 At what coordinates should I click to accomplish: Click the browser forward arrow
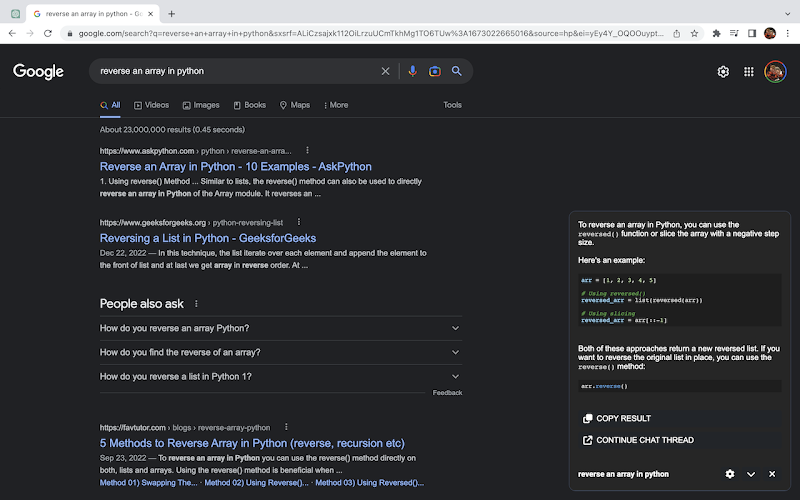pos(30,33)
